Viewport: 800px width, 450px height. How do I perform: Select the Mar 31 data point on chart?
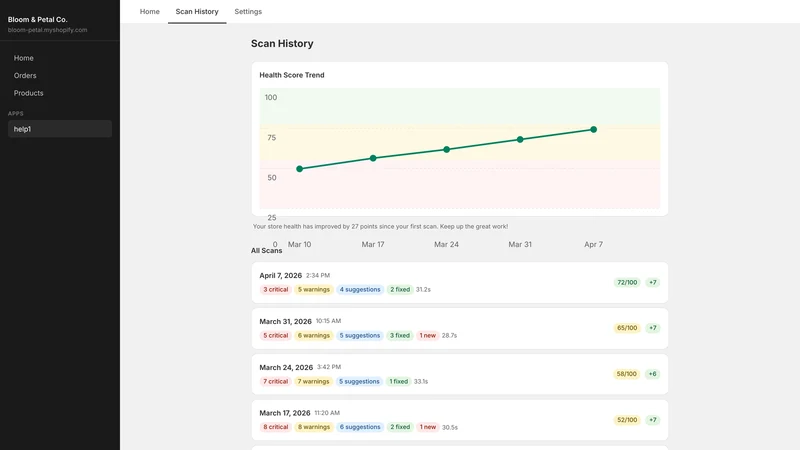pyautogui.click(x=520, y=139)
